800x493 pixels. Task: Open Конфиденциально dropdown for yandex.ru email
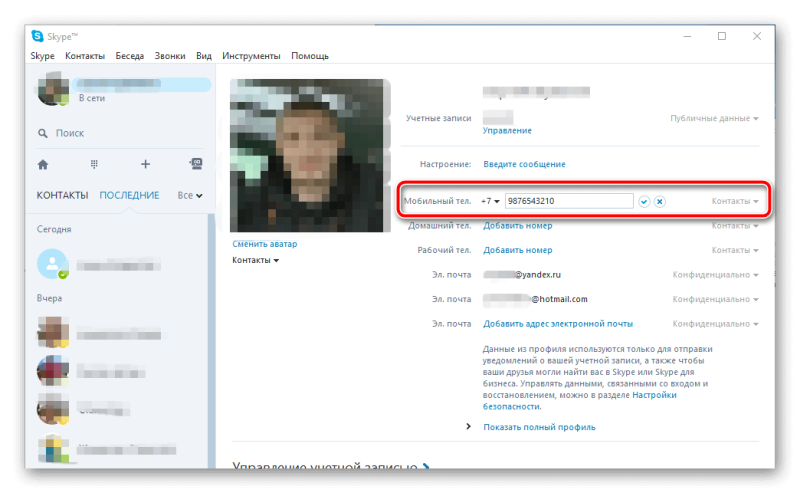click(715, 275)
